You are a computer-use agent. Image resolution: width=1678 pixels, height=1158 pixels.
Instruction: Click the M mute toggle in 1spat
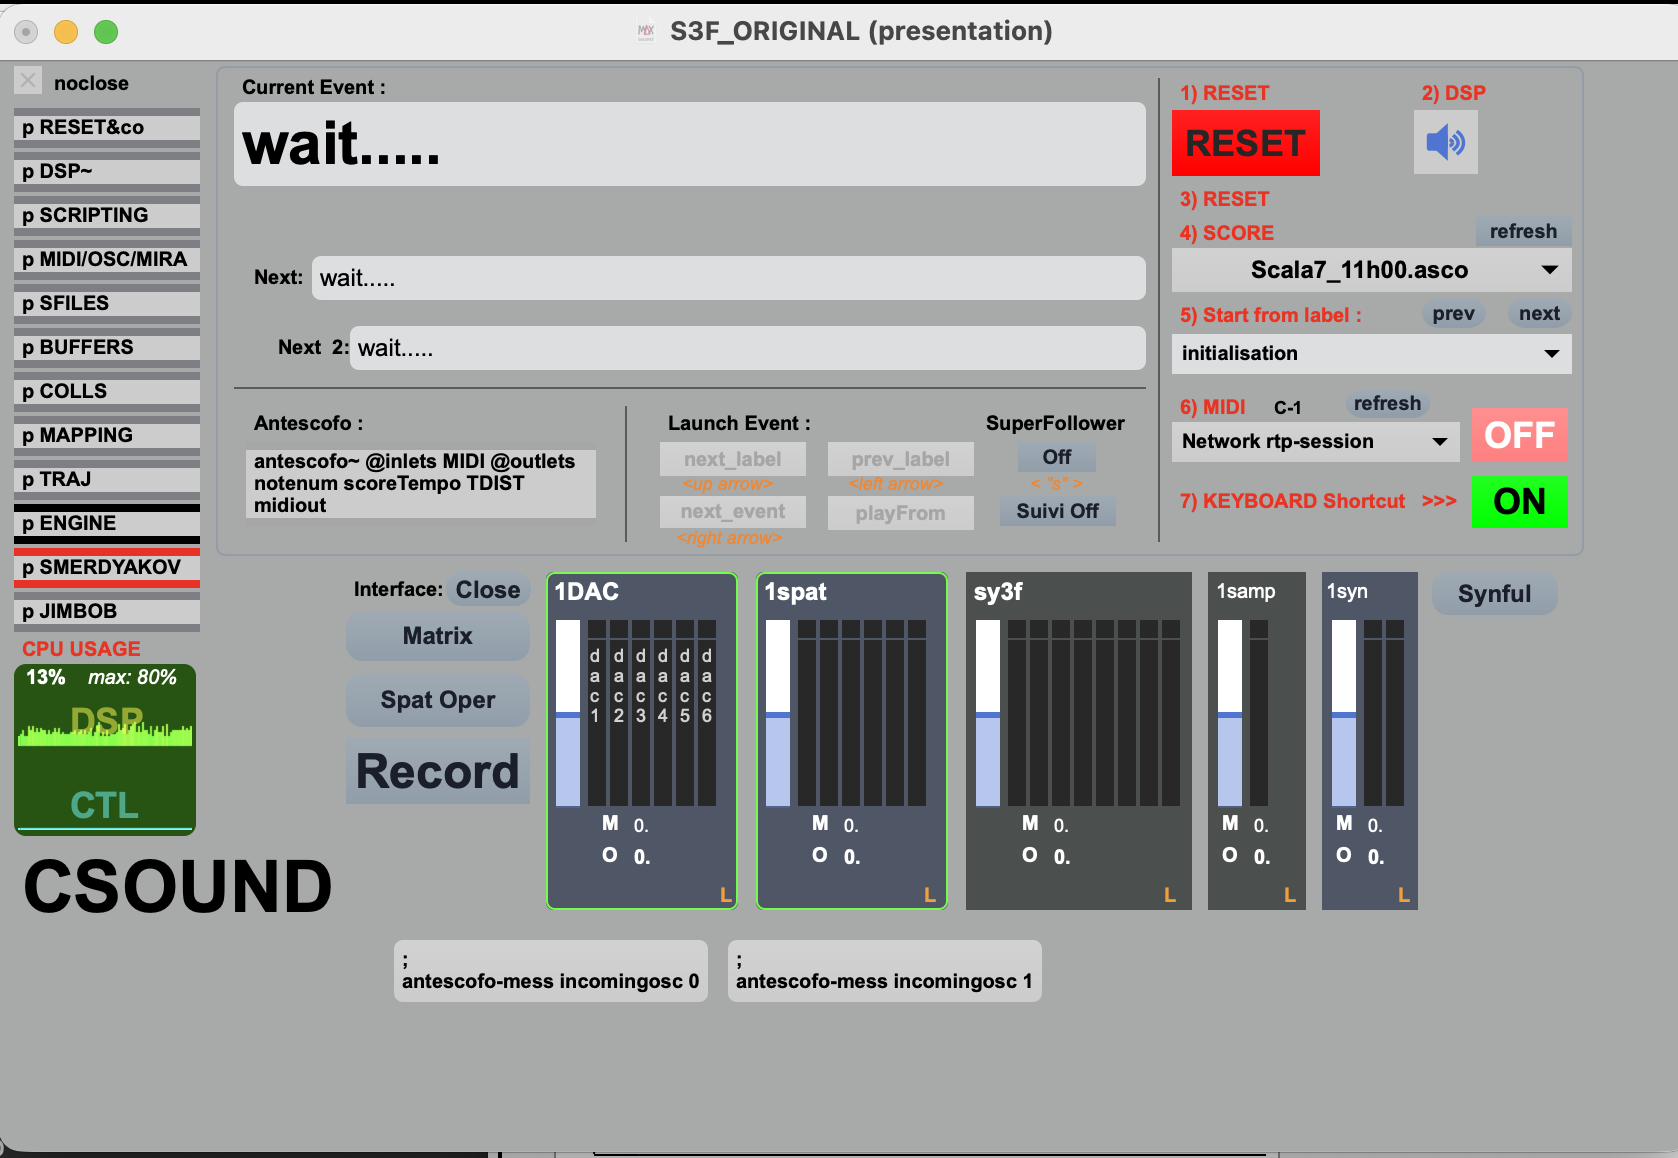point(820,823)
